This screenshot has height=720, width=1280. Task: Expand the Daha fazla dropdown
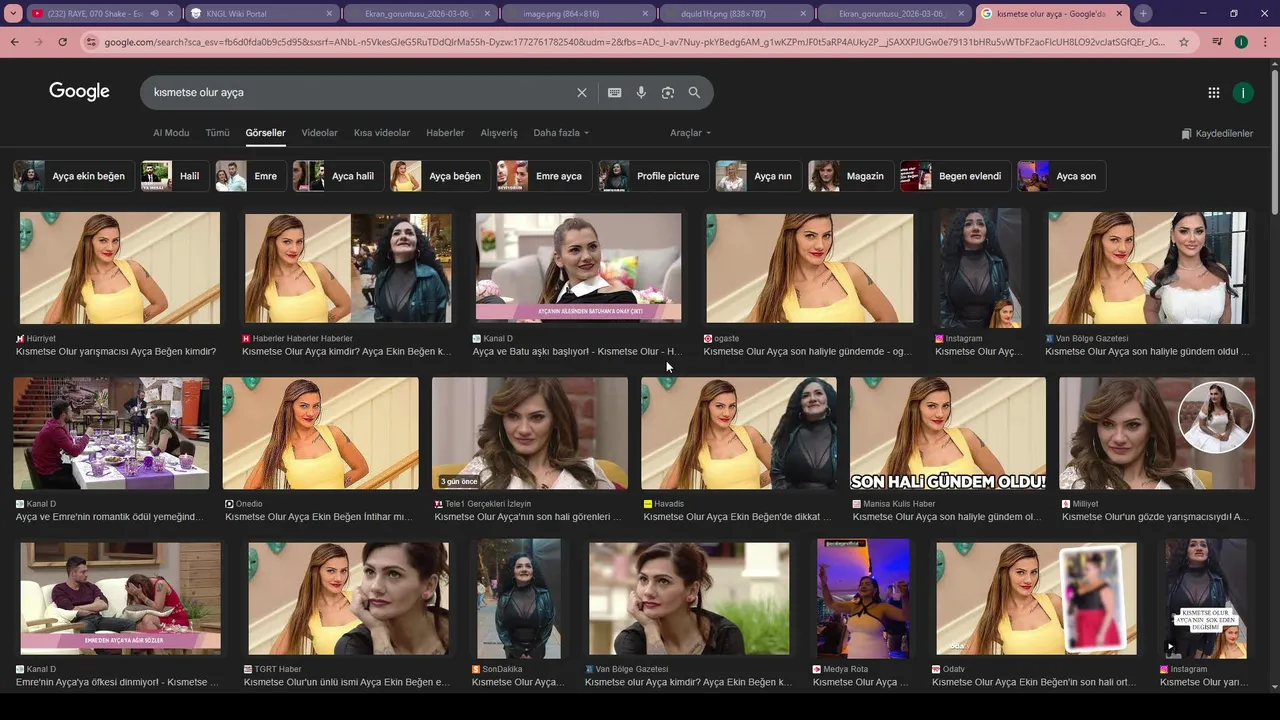[x=561, y=133]
